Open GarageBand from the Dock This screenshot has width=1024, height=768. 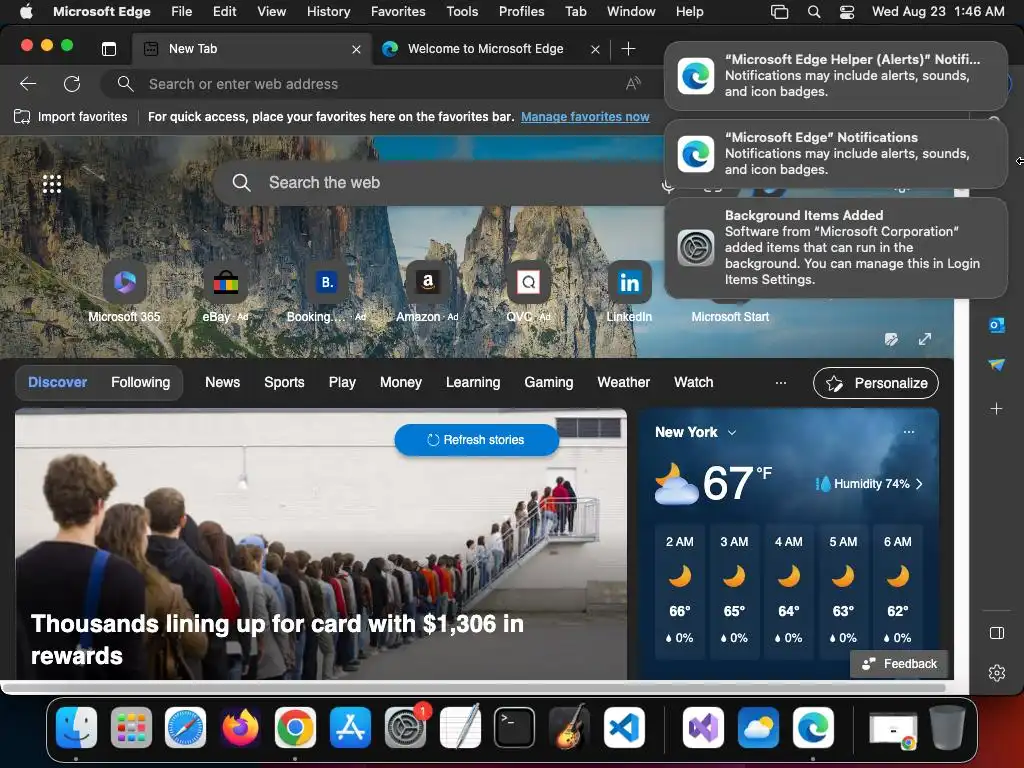569,727
